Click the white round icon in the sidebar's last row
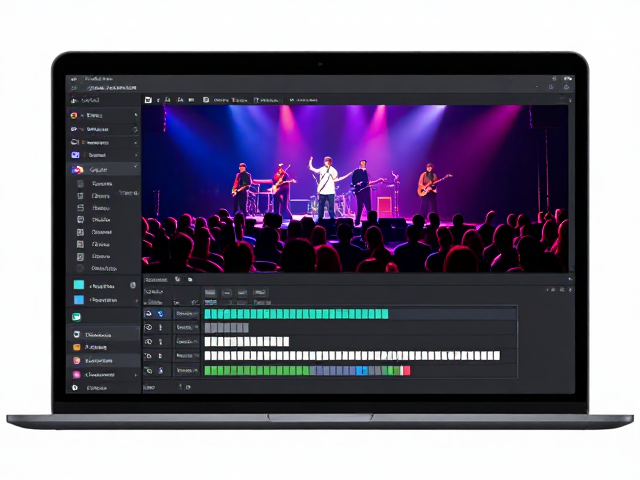The height and width of the screenshot is (480, 640). [x=75, y=388]
